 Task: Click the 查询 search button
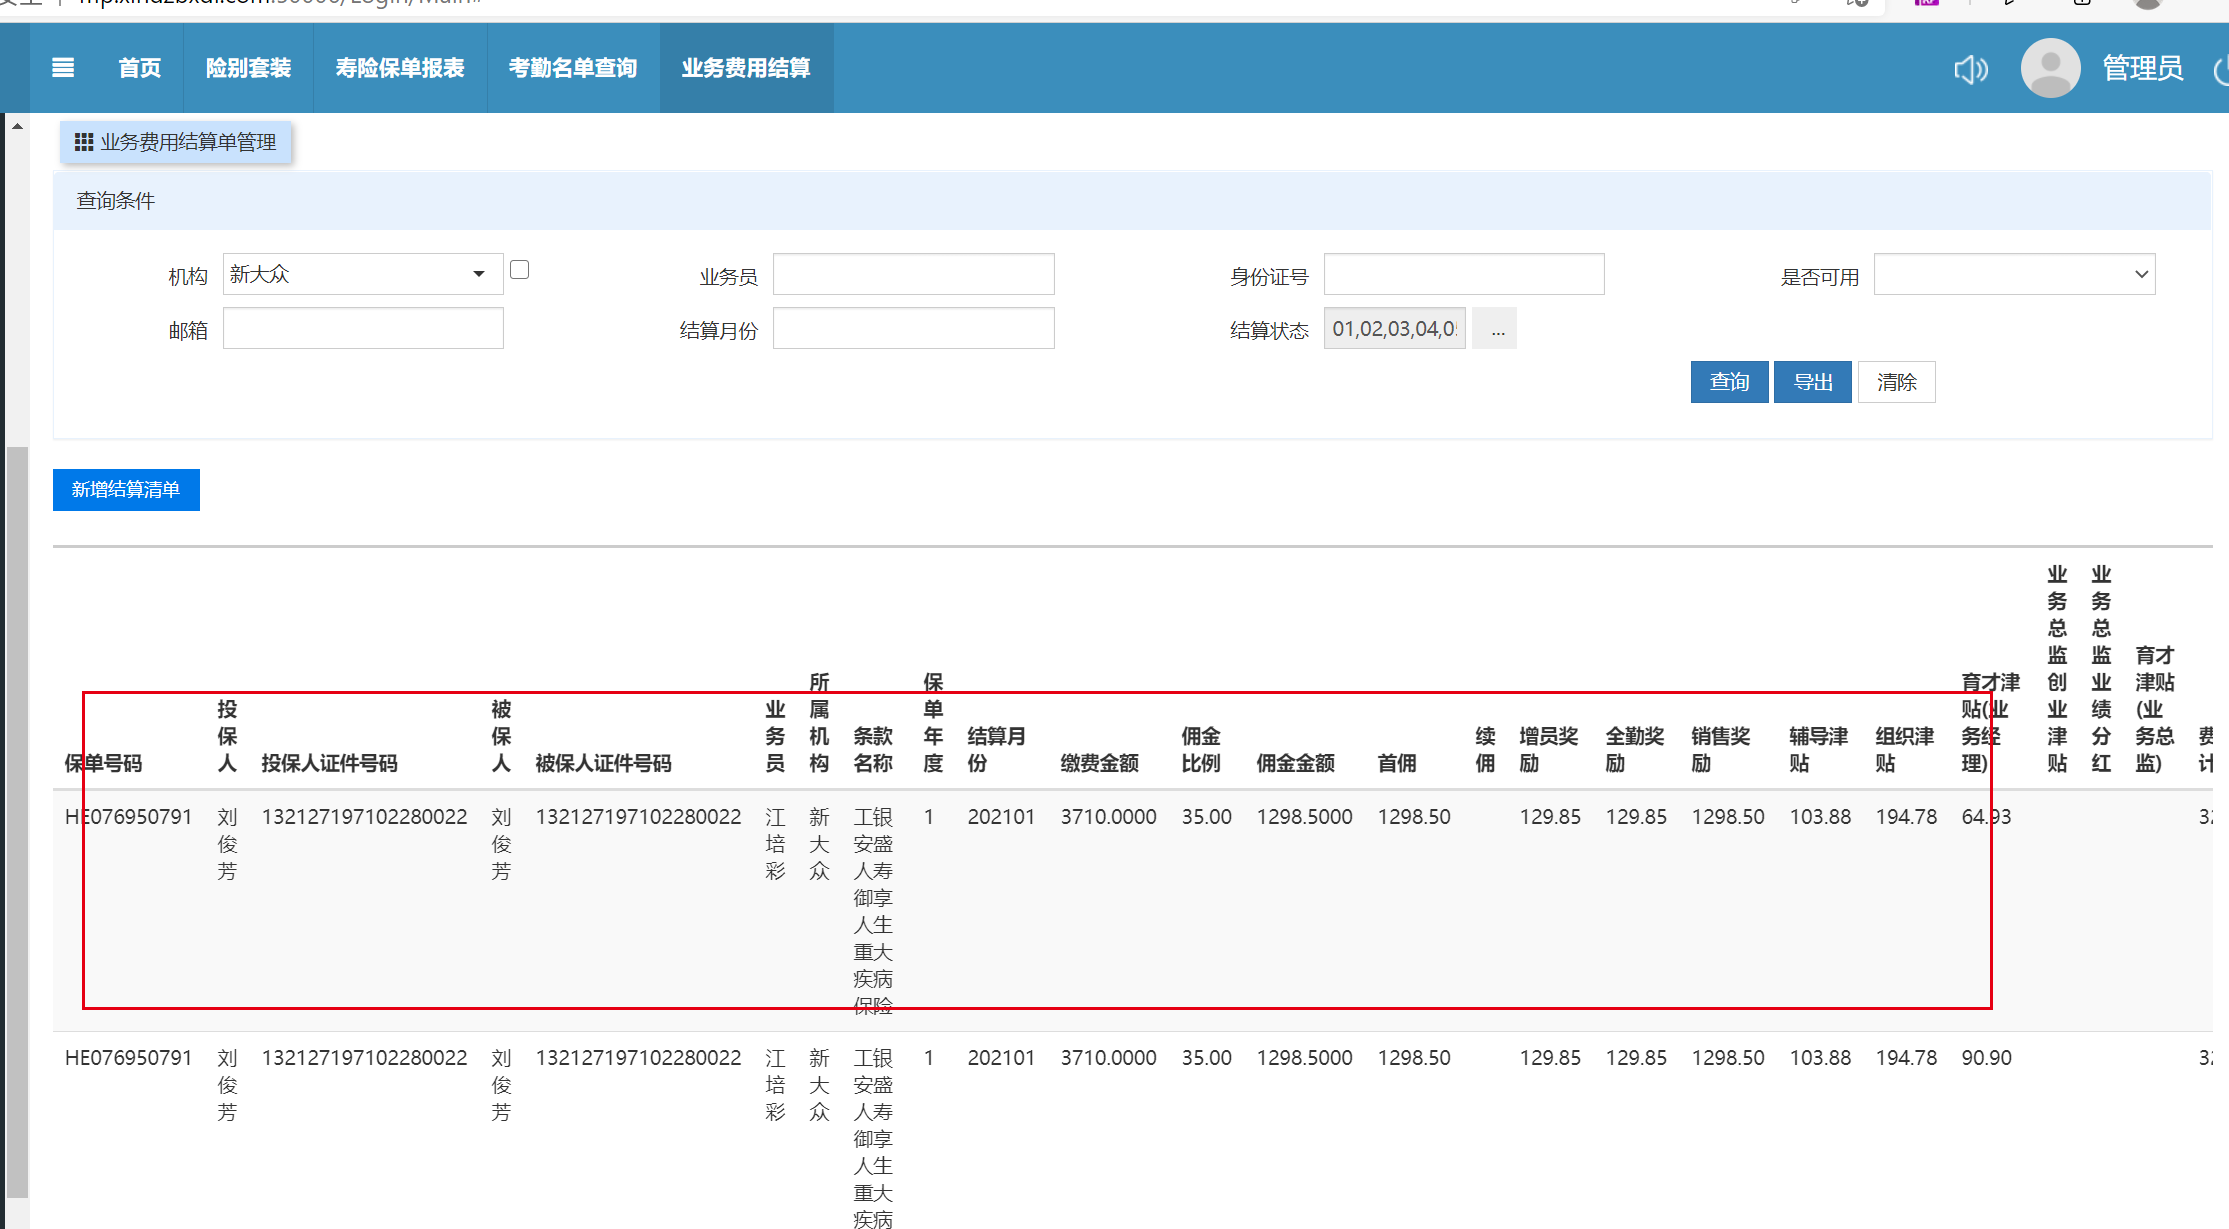pyautogui.click(x=1729, y=382)
